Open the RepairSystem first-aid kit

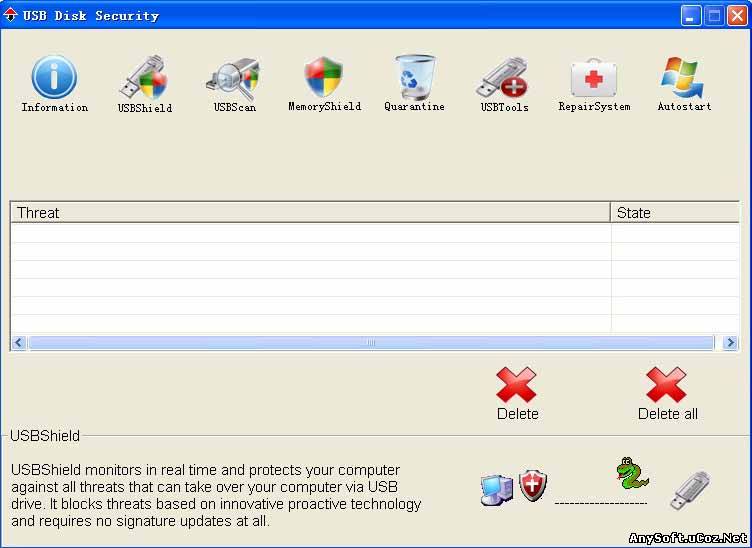594,84
